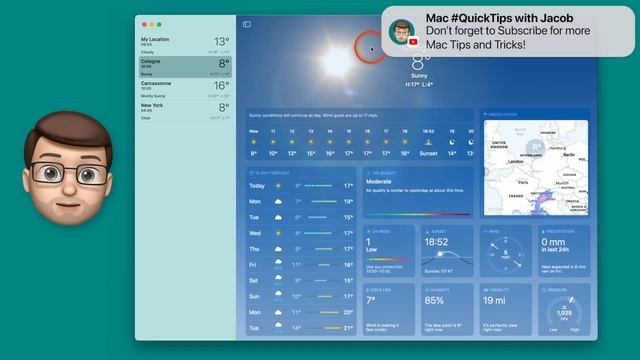Click the Fri row label in forecast
Screen dimensions: 640x360
pyautogui.click(x=253, y=265)
